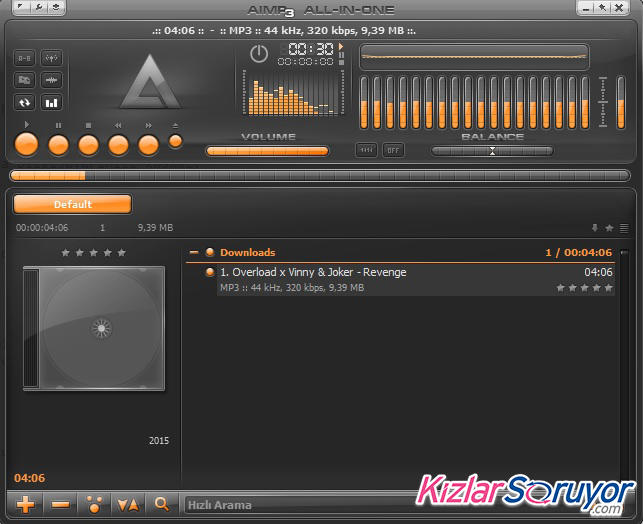The height and width of the screenshot is (524, 643).
Task: Select the Default playlist tab
Action: click(x=73, y=204)
